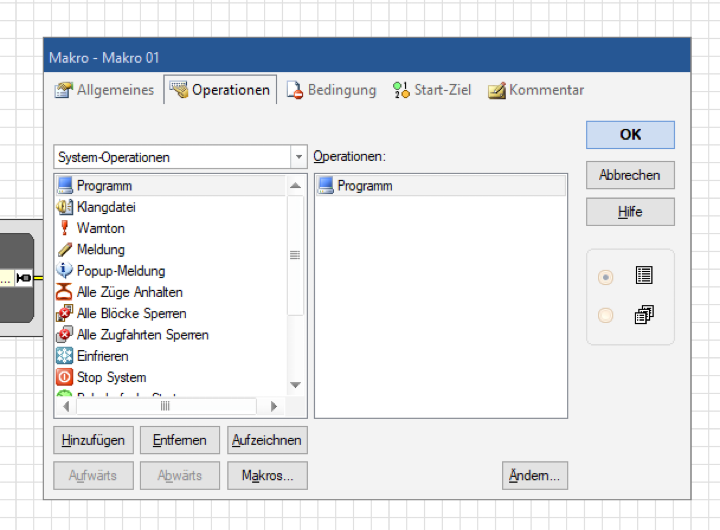Click the Programm icon in Operationen list
This screenshot has width=720, height=530.
tap(326, 186)
